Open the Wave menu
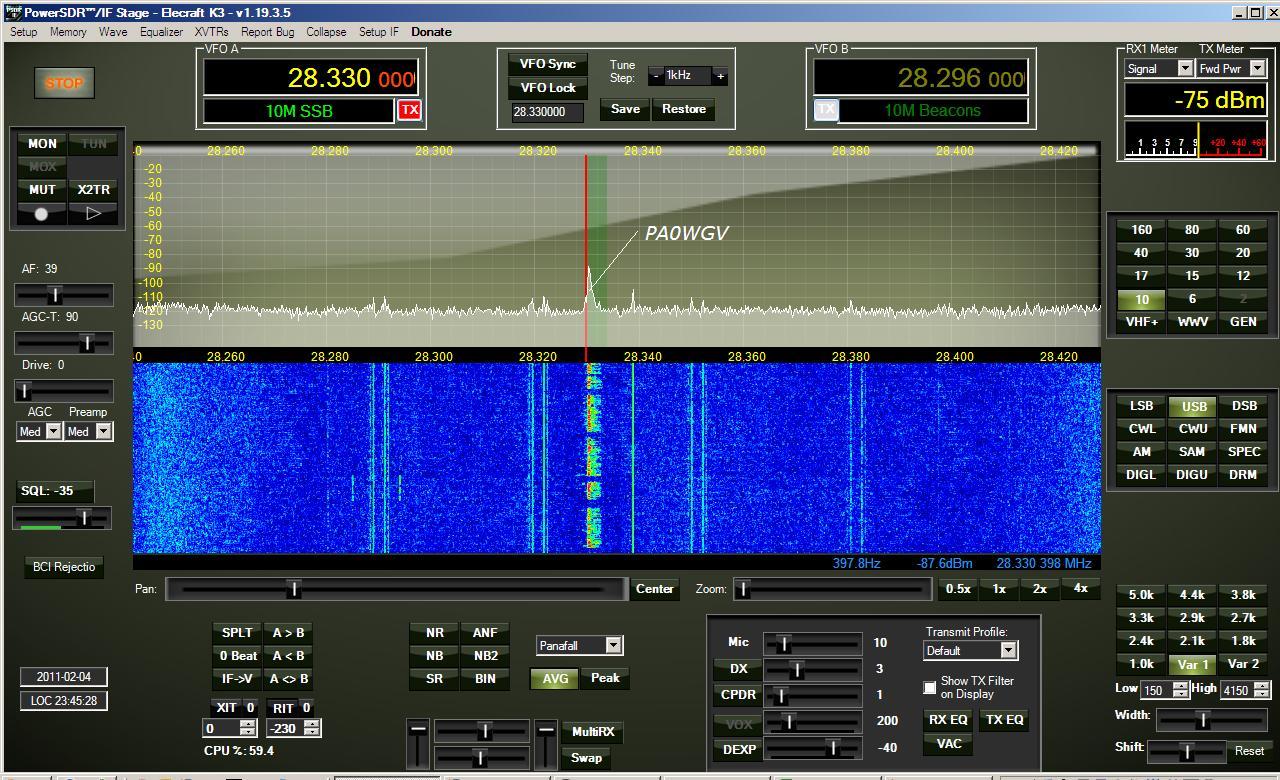The height and width of the screenshot is (780, 1280). pos(113,32)
